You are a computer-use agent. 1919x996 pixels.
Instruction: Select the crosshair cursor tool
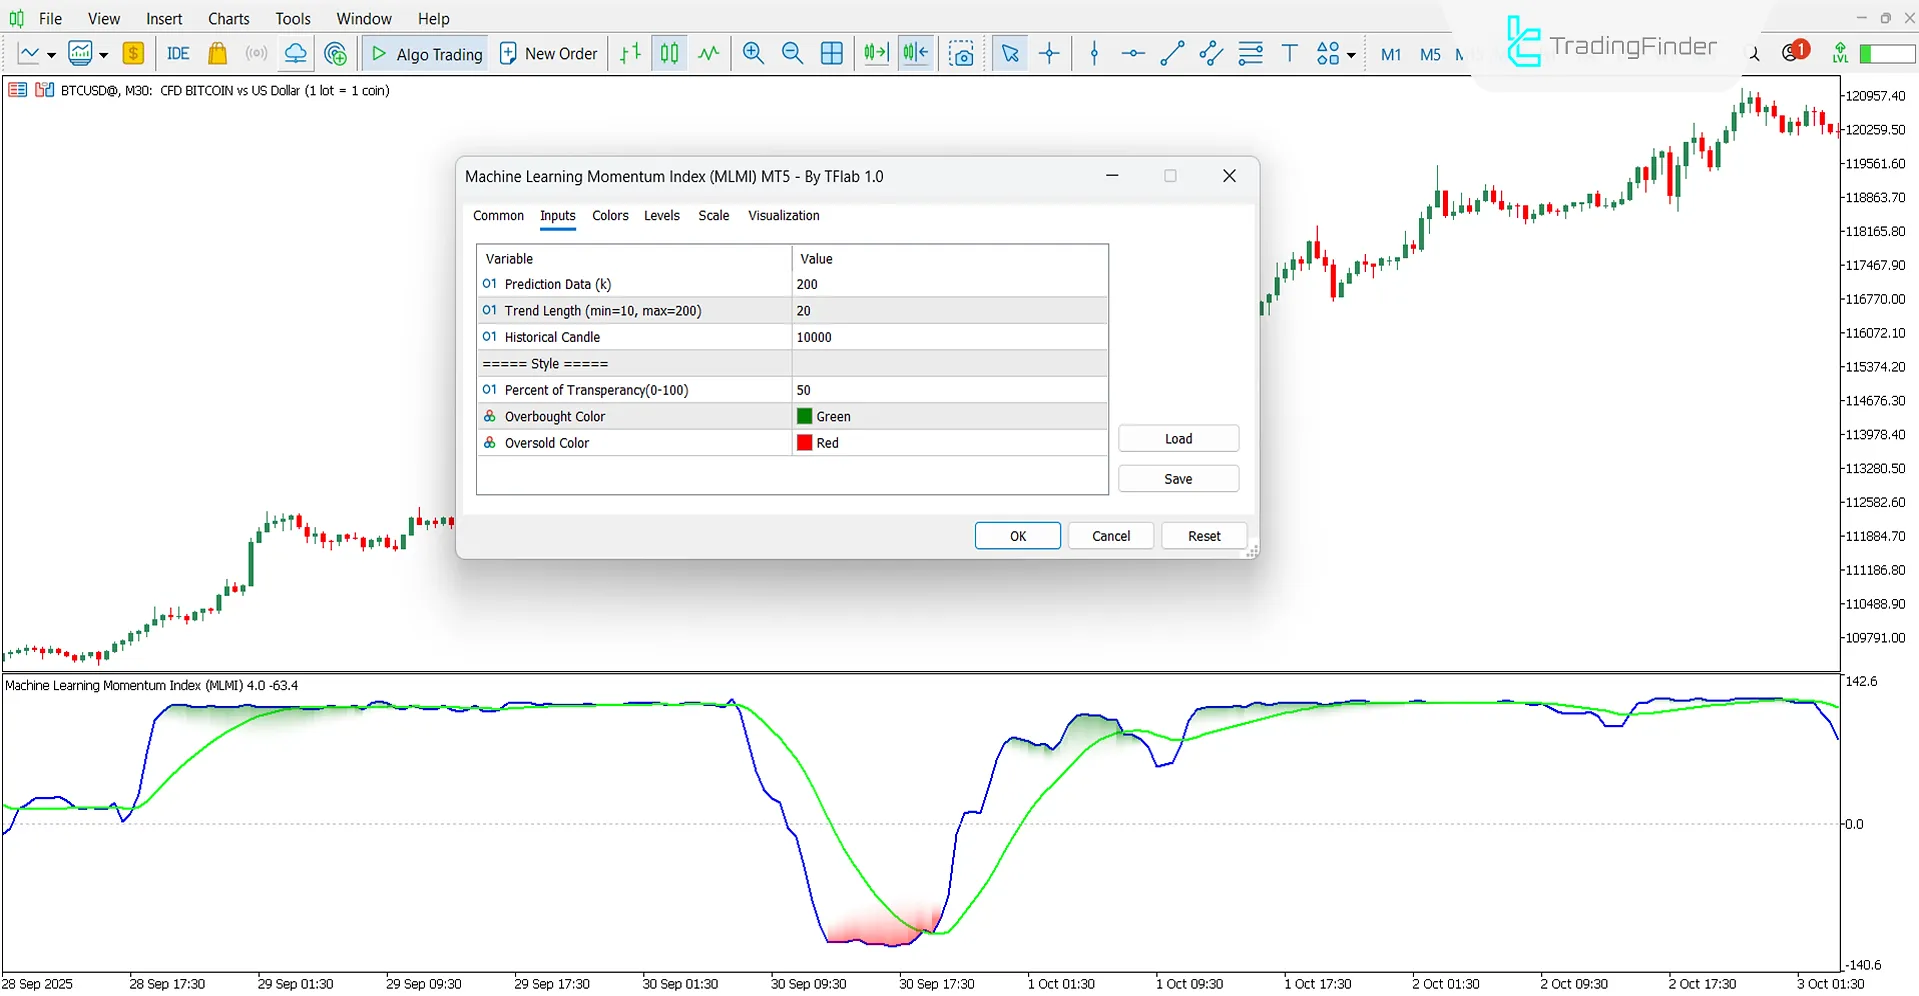tap(1049, 54)
